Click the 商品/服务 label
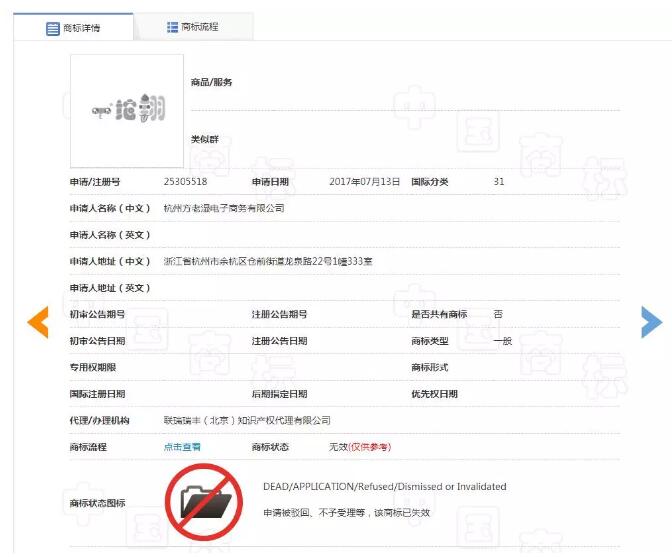The height and width of the screenshot is (557, 672). coord(211,82)
